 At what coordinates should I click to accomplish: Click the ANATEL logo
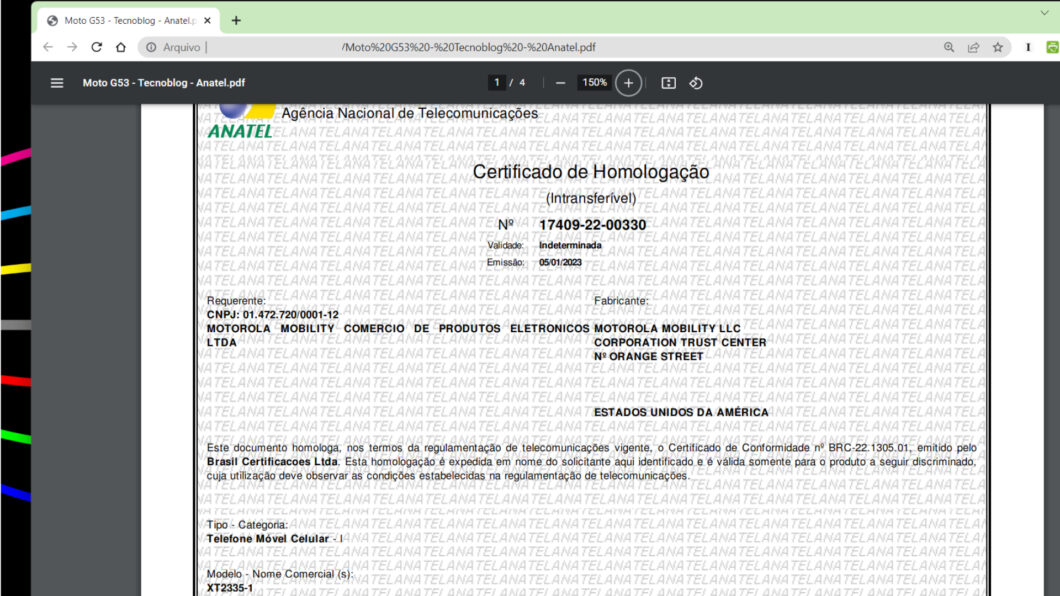pos(241,122)
